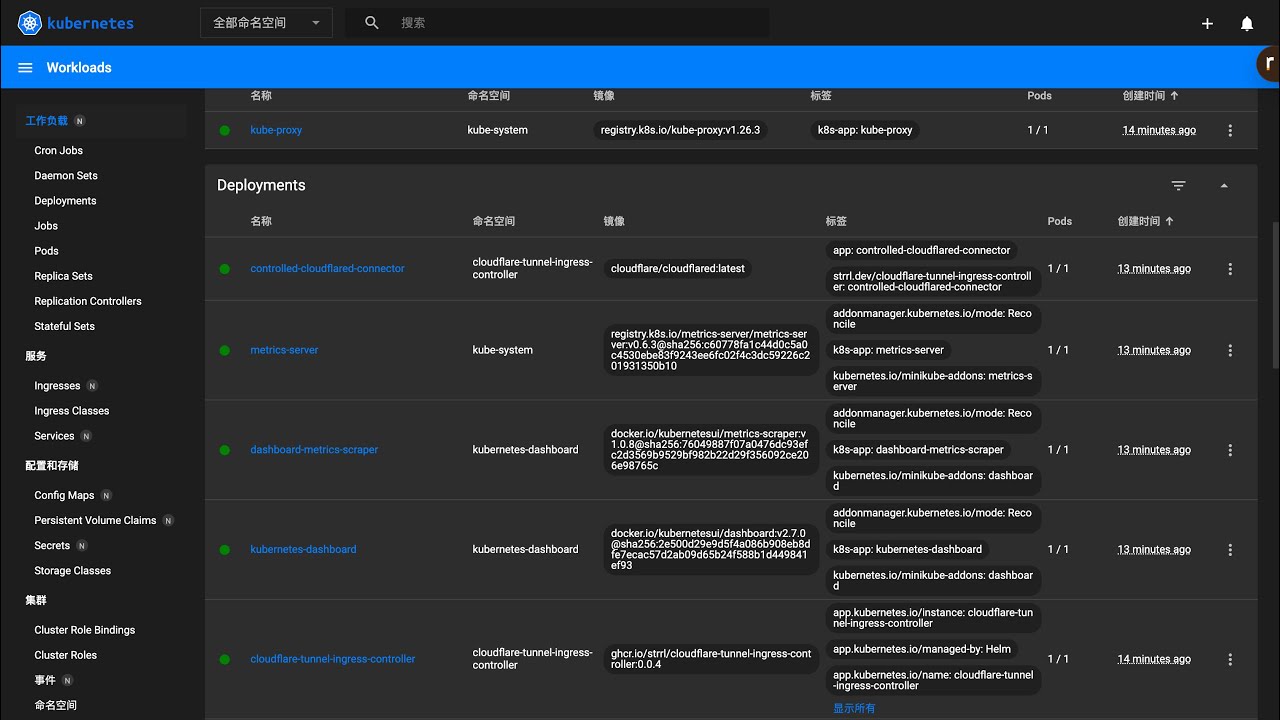This screenshot has width=1280, height=720.
Task: Open Deployments in sidebar
Action: tap(65, 200)
